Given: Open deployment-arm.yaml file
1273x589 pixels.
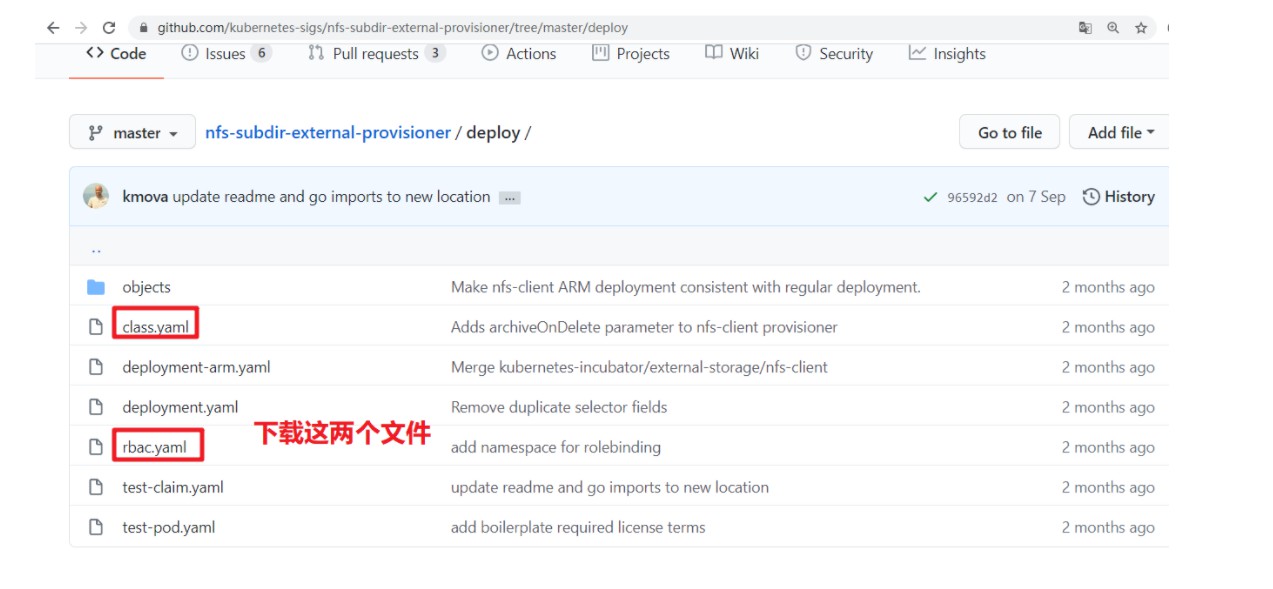Looking at the screenshot, I should pyautogui.click(x=197, y=367).
